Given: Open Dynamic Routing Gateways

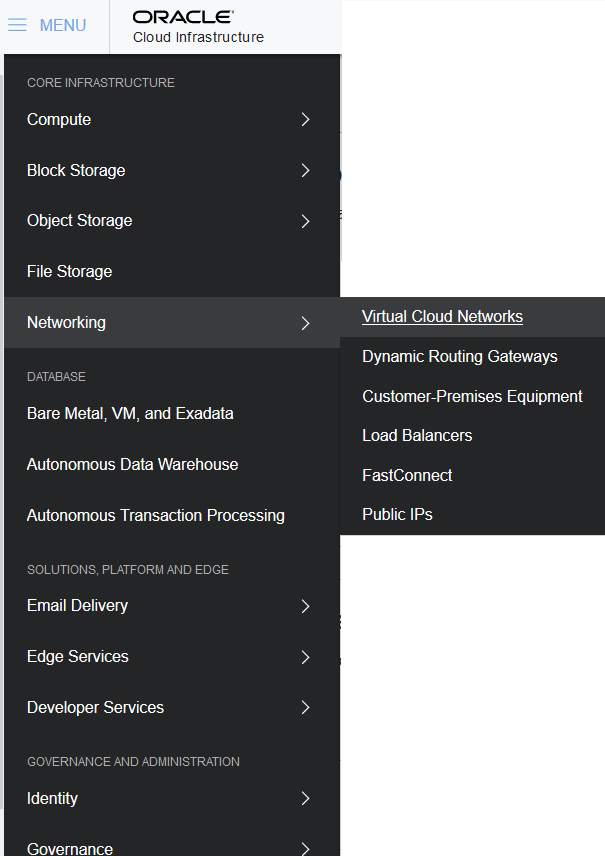Looking at the screenshot, I should (459, 356).
